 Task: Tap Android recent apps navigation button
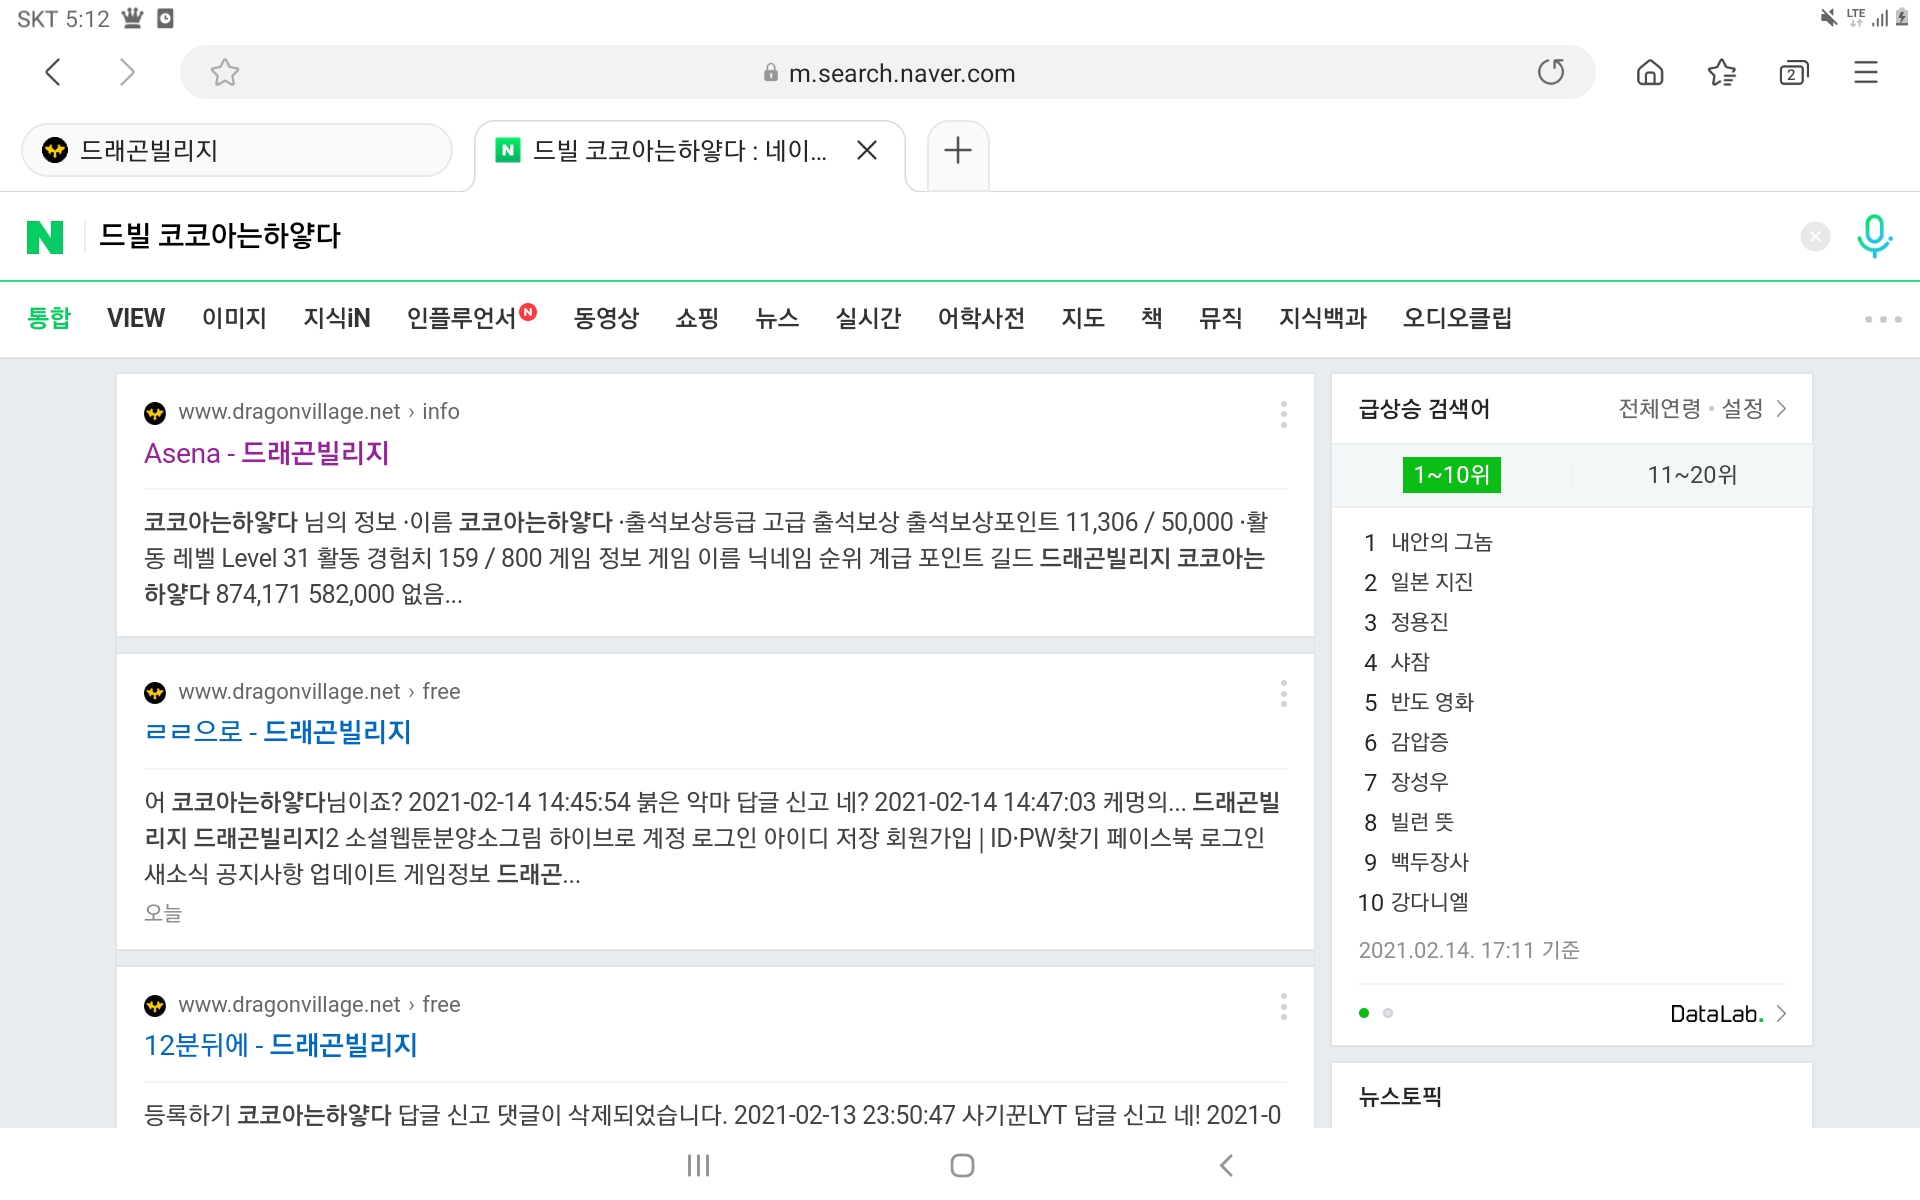coord(698,1165)
